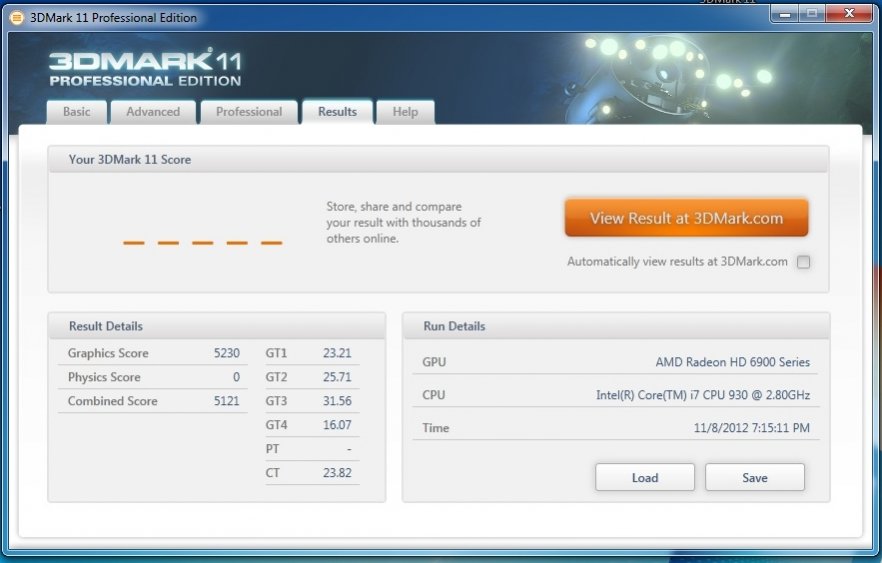Close the 3DMark 11 window
Viewport: 882px width, 563px height.
click(849, 14)
